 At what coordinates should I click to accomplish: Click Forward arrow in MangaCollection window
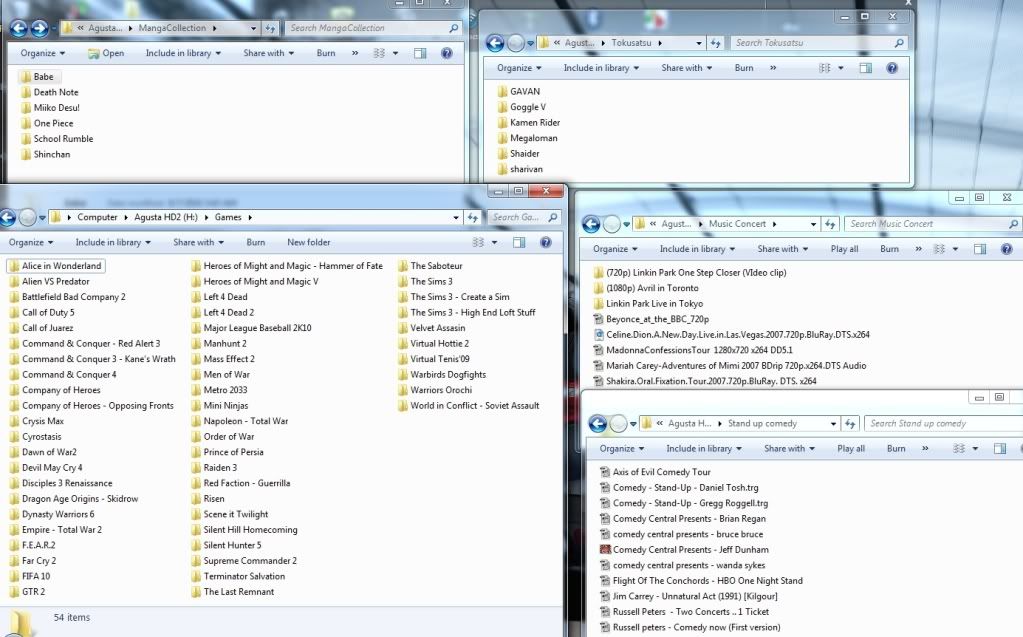(x=39, y=28)
